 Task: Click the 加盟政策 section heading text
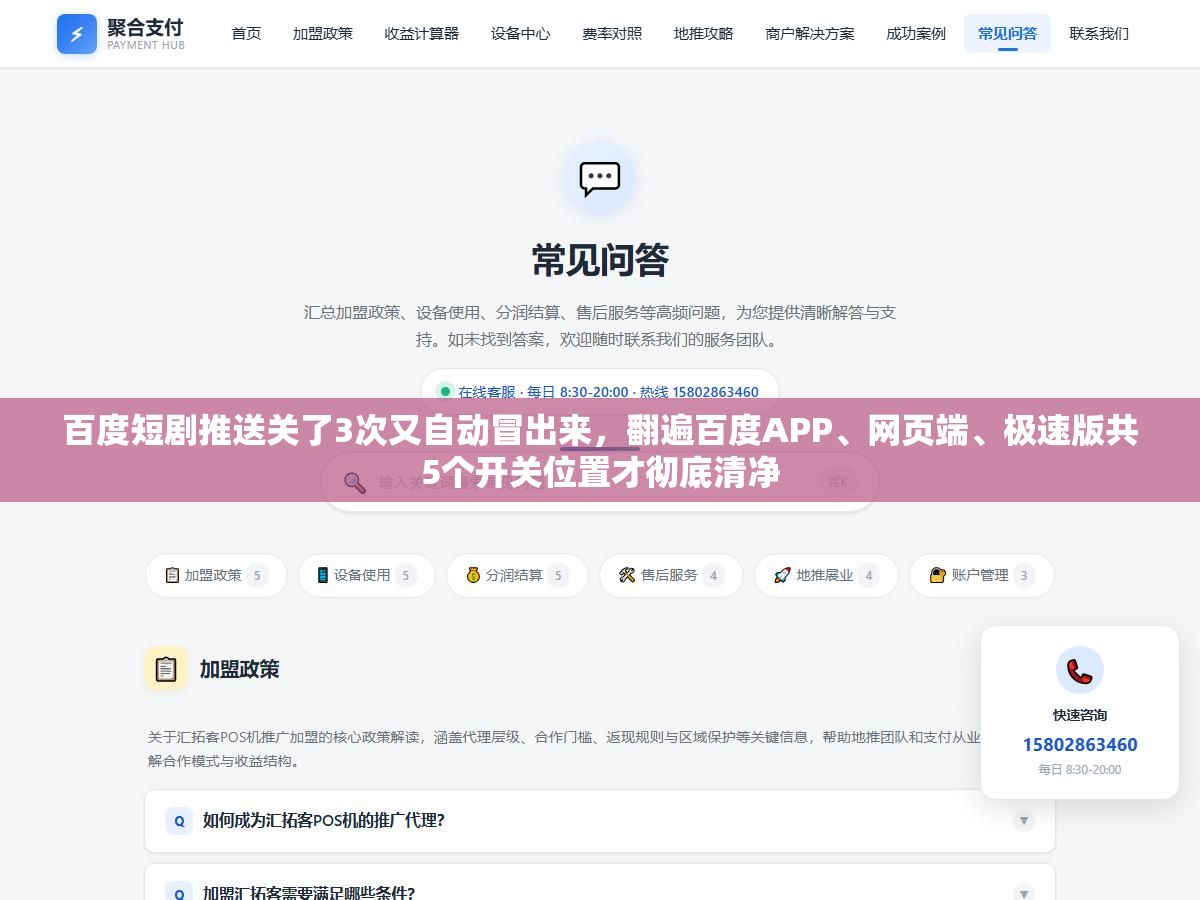(240, 669)
